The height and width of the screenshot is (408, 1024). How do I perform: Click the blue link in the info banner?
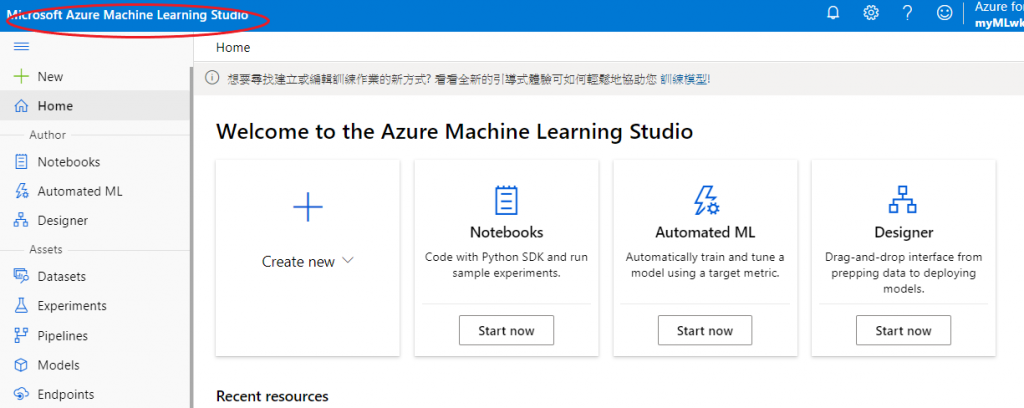click(x=685, y=78)
